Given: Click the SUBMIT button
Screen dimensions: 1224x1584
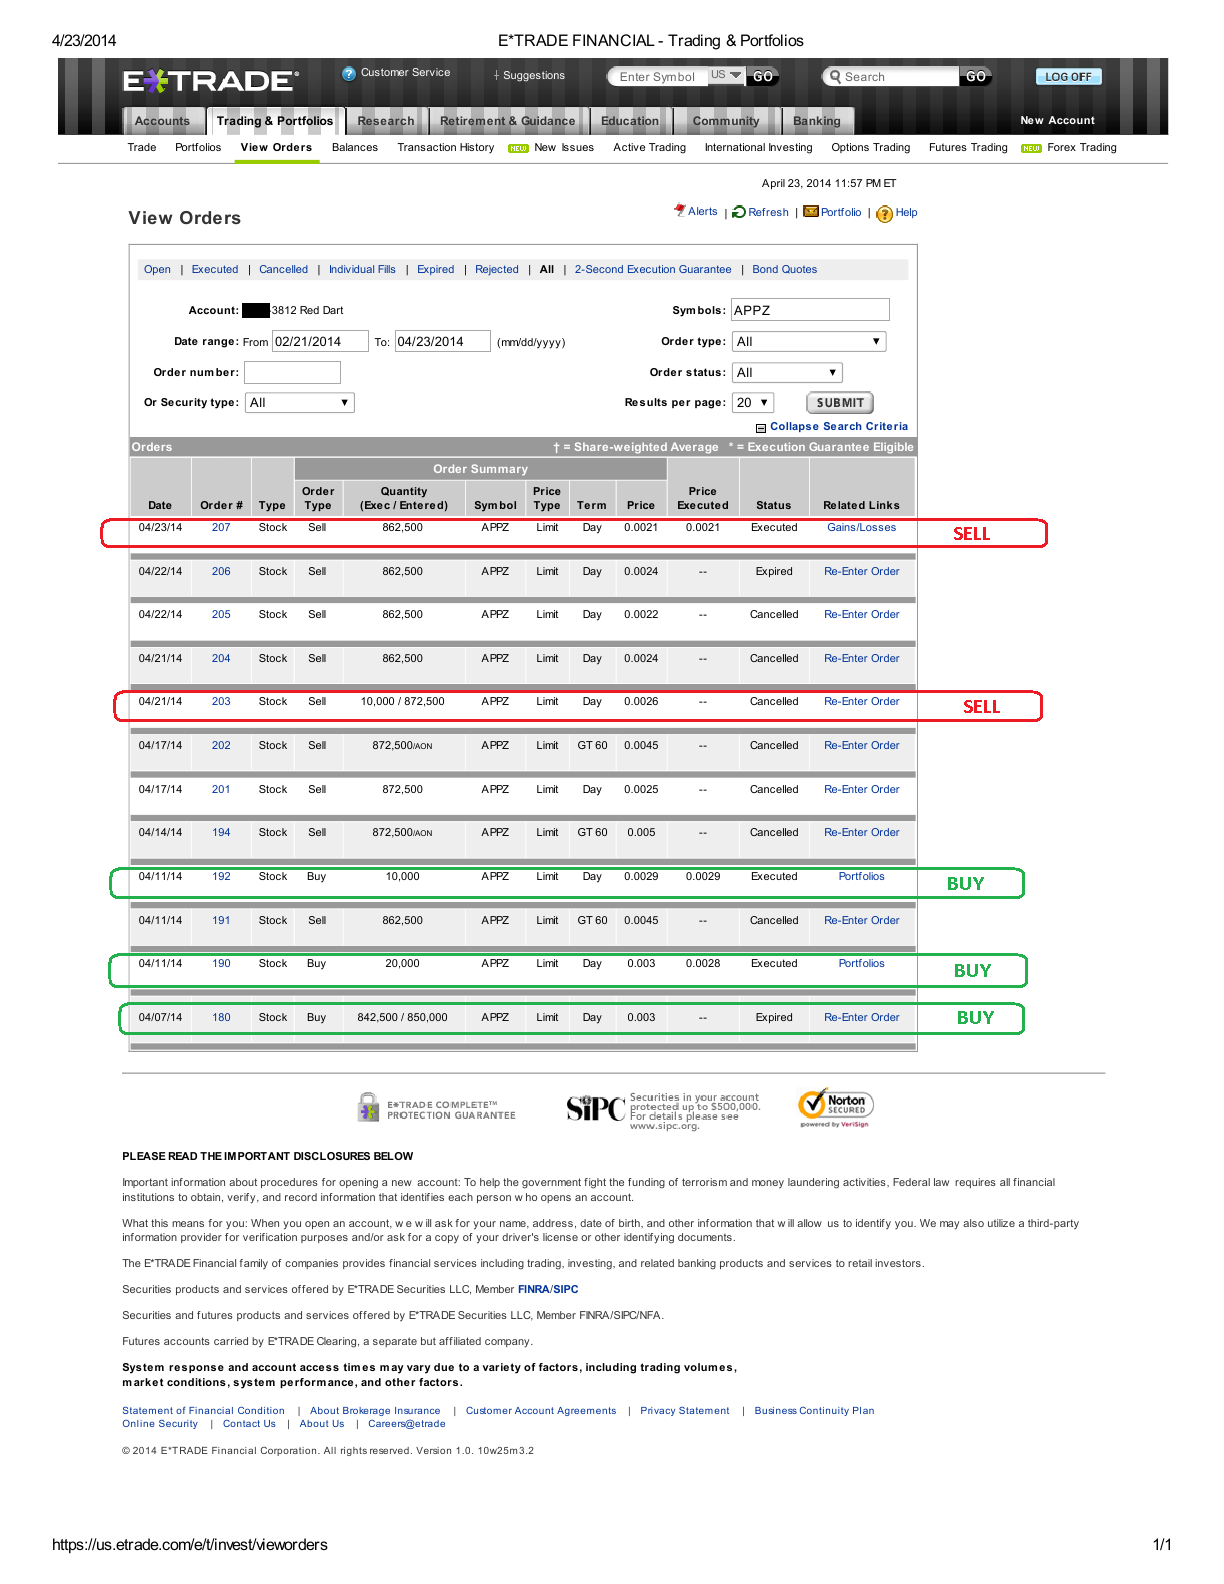Looking at the screenshot, I should coord(840,403).
